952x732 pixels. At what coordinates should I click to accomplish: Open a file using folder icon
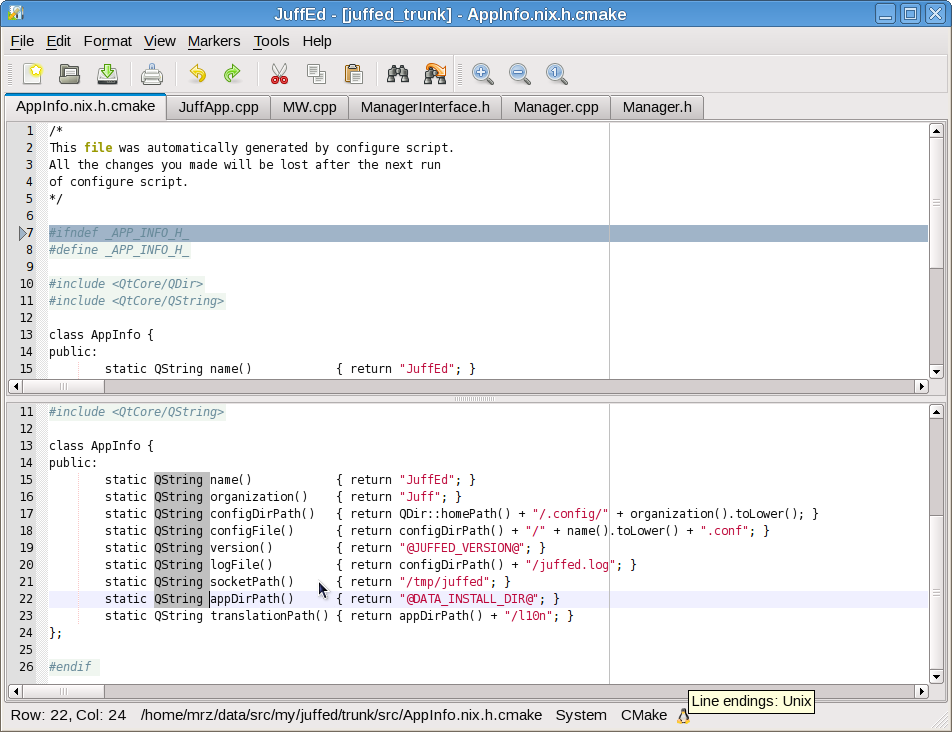[69, 74]
